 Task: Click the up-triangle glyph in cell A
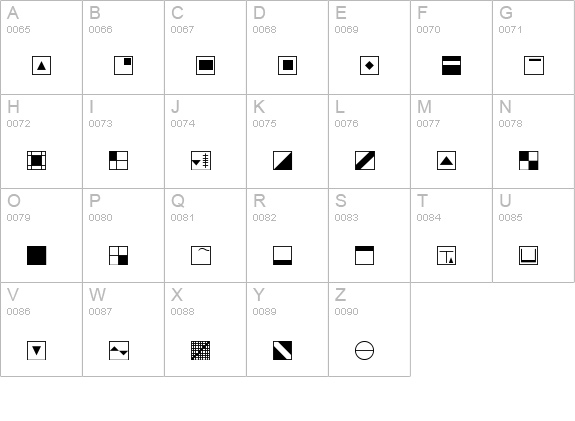tap(41, 66)
